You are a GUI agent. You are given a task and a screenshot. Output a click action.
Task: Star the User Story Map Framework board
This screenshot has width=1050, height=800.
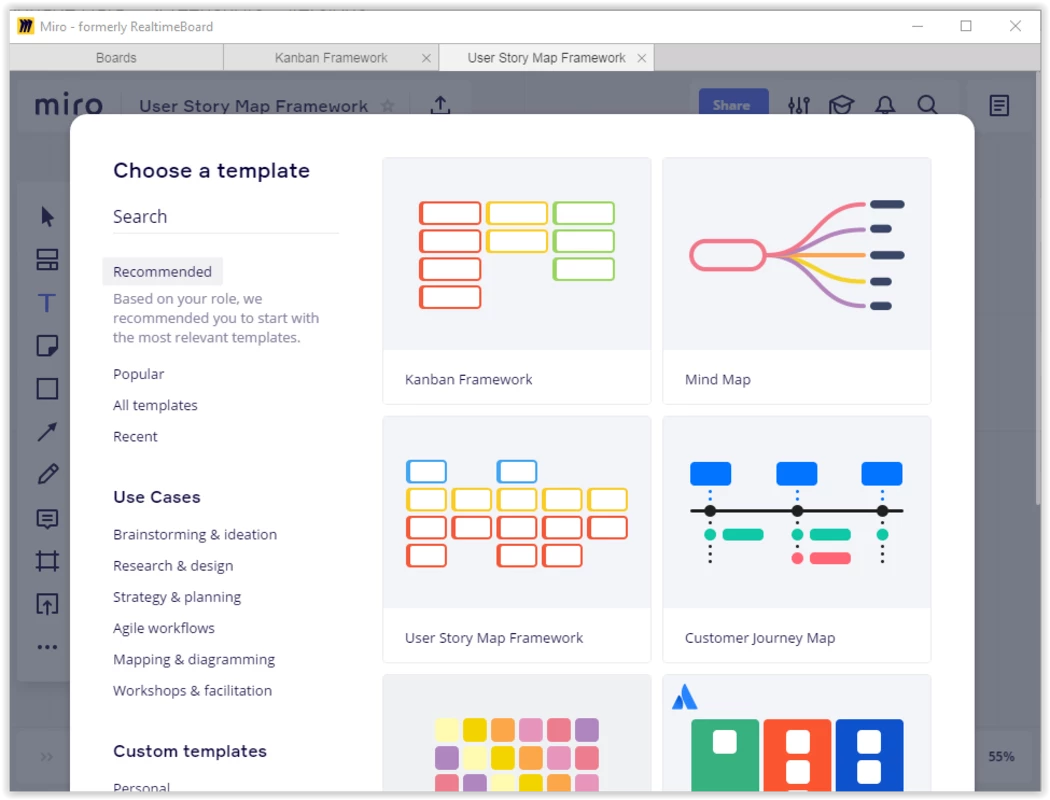(x=388, y=106)
